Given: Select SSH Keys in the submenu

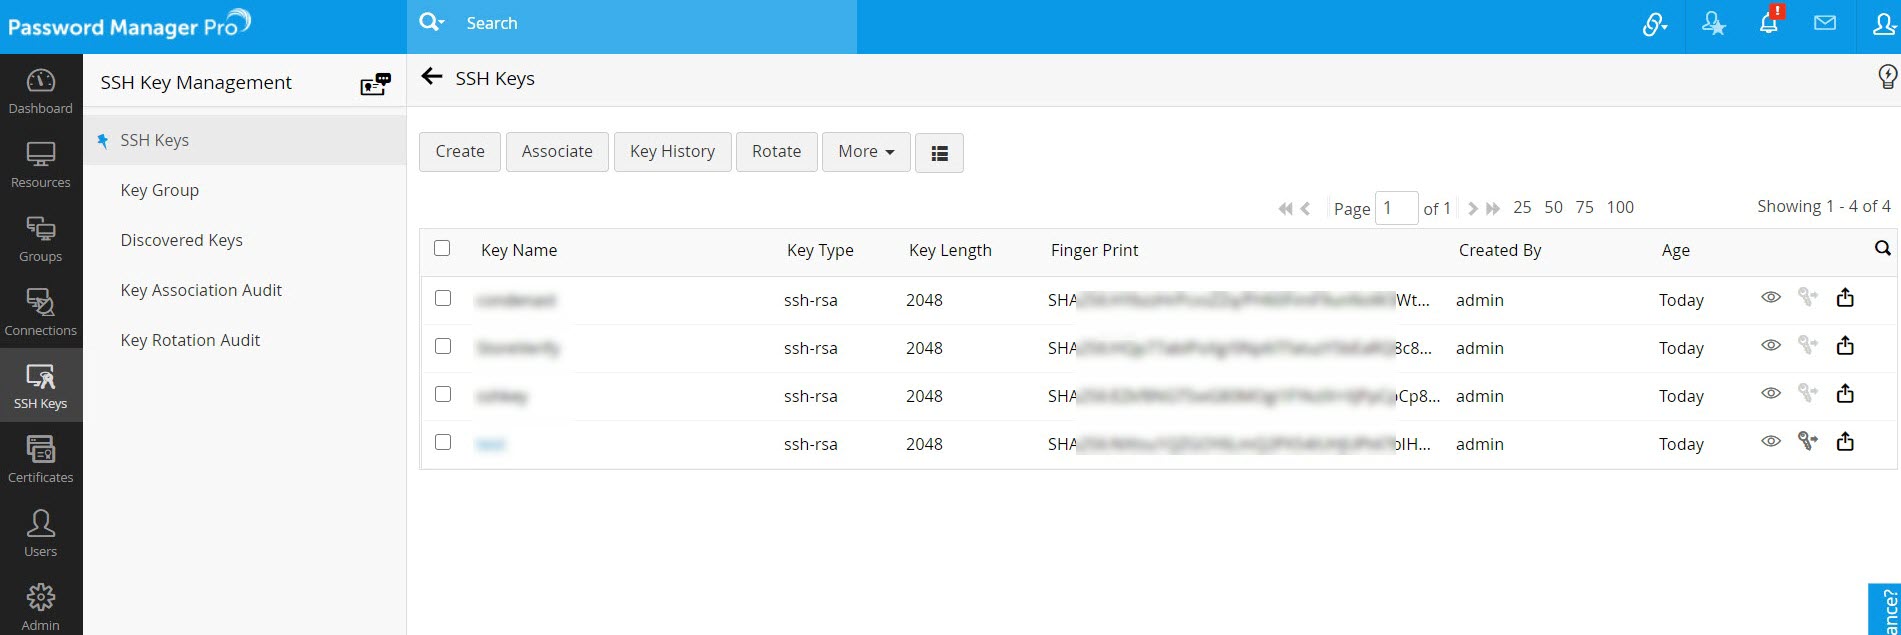Looking at the screenshot, I should coord(245,140).
